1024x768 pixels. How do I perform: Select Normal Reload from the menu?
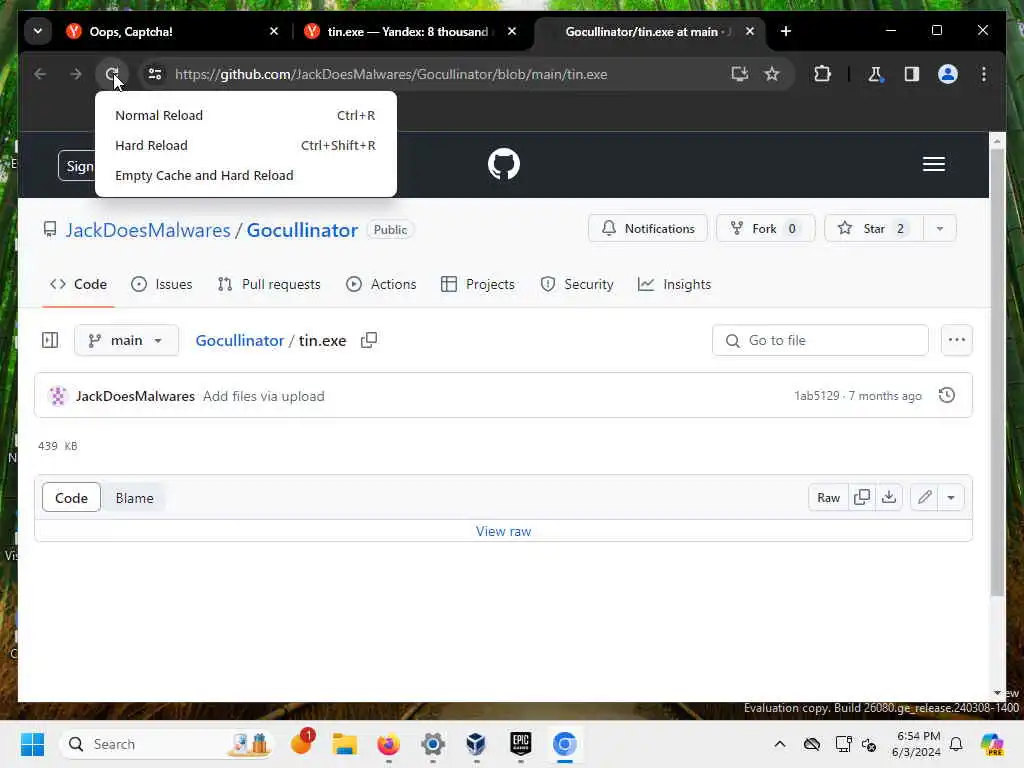pos(246,115)
